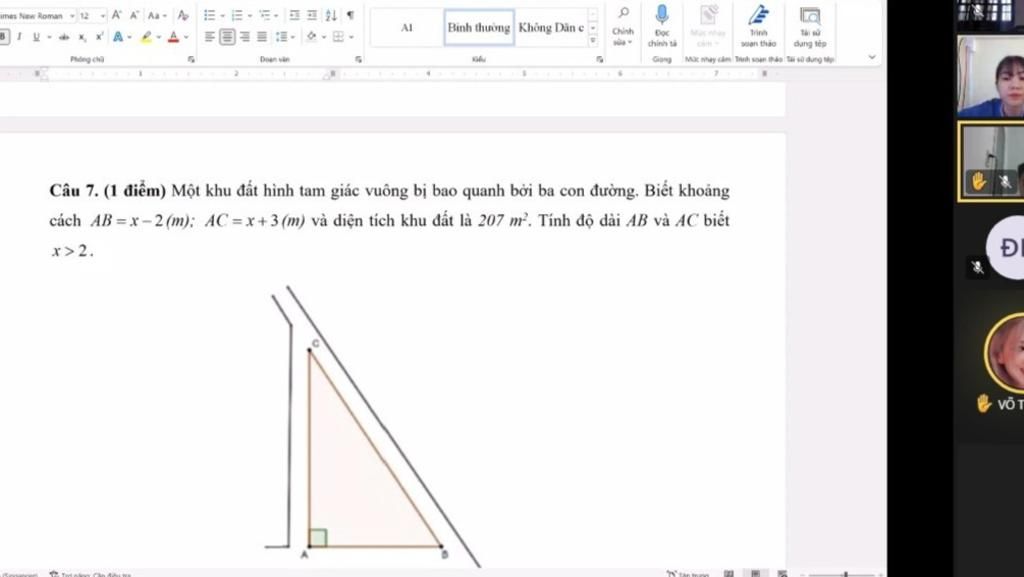The width and height of the screenshot is (1024, 577).
Task: Open Tái sử dụng tệp pane
Action: [x=810, y=27]
